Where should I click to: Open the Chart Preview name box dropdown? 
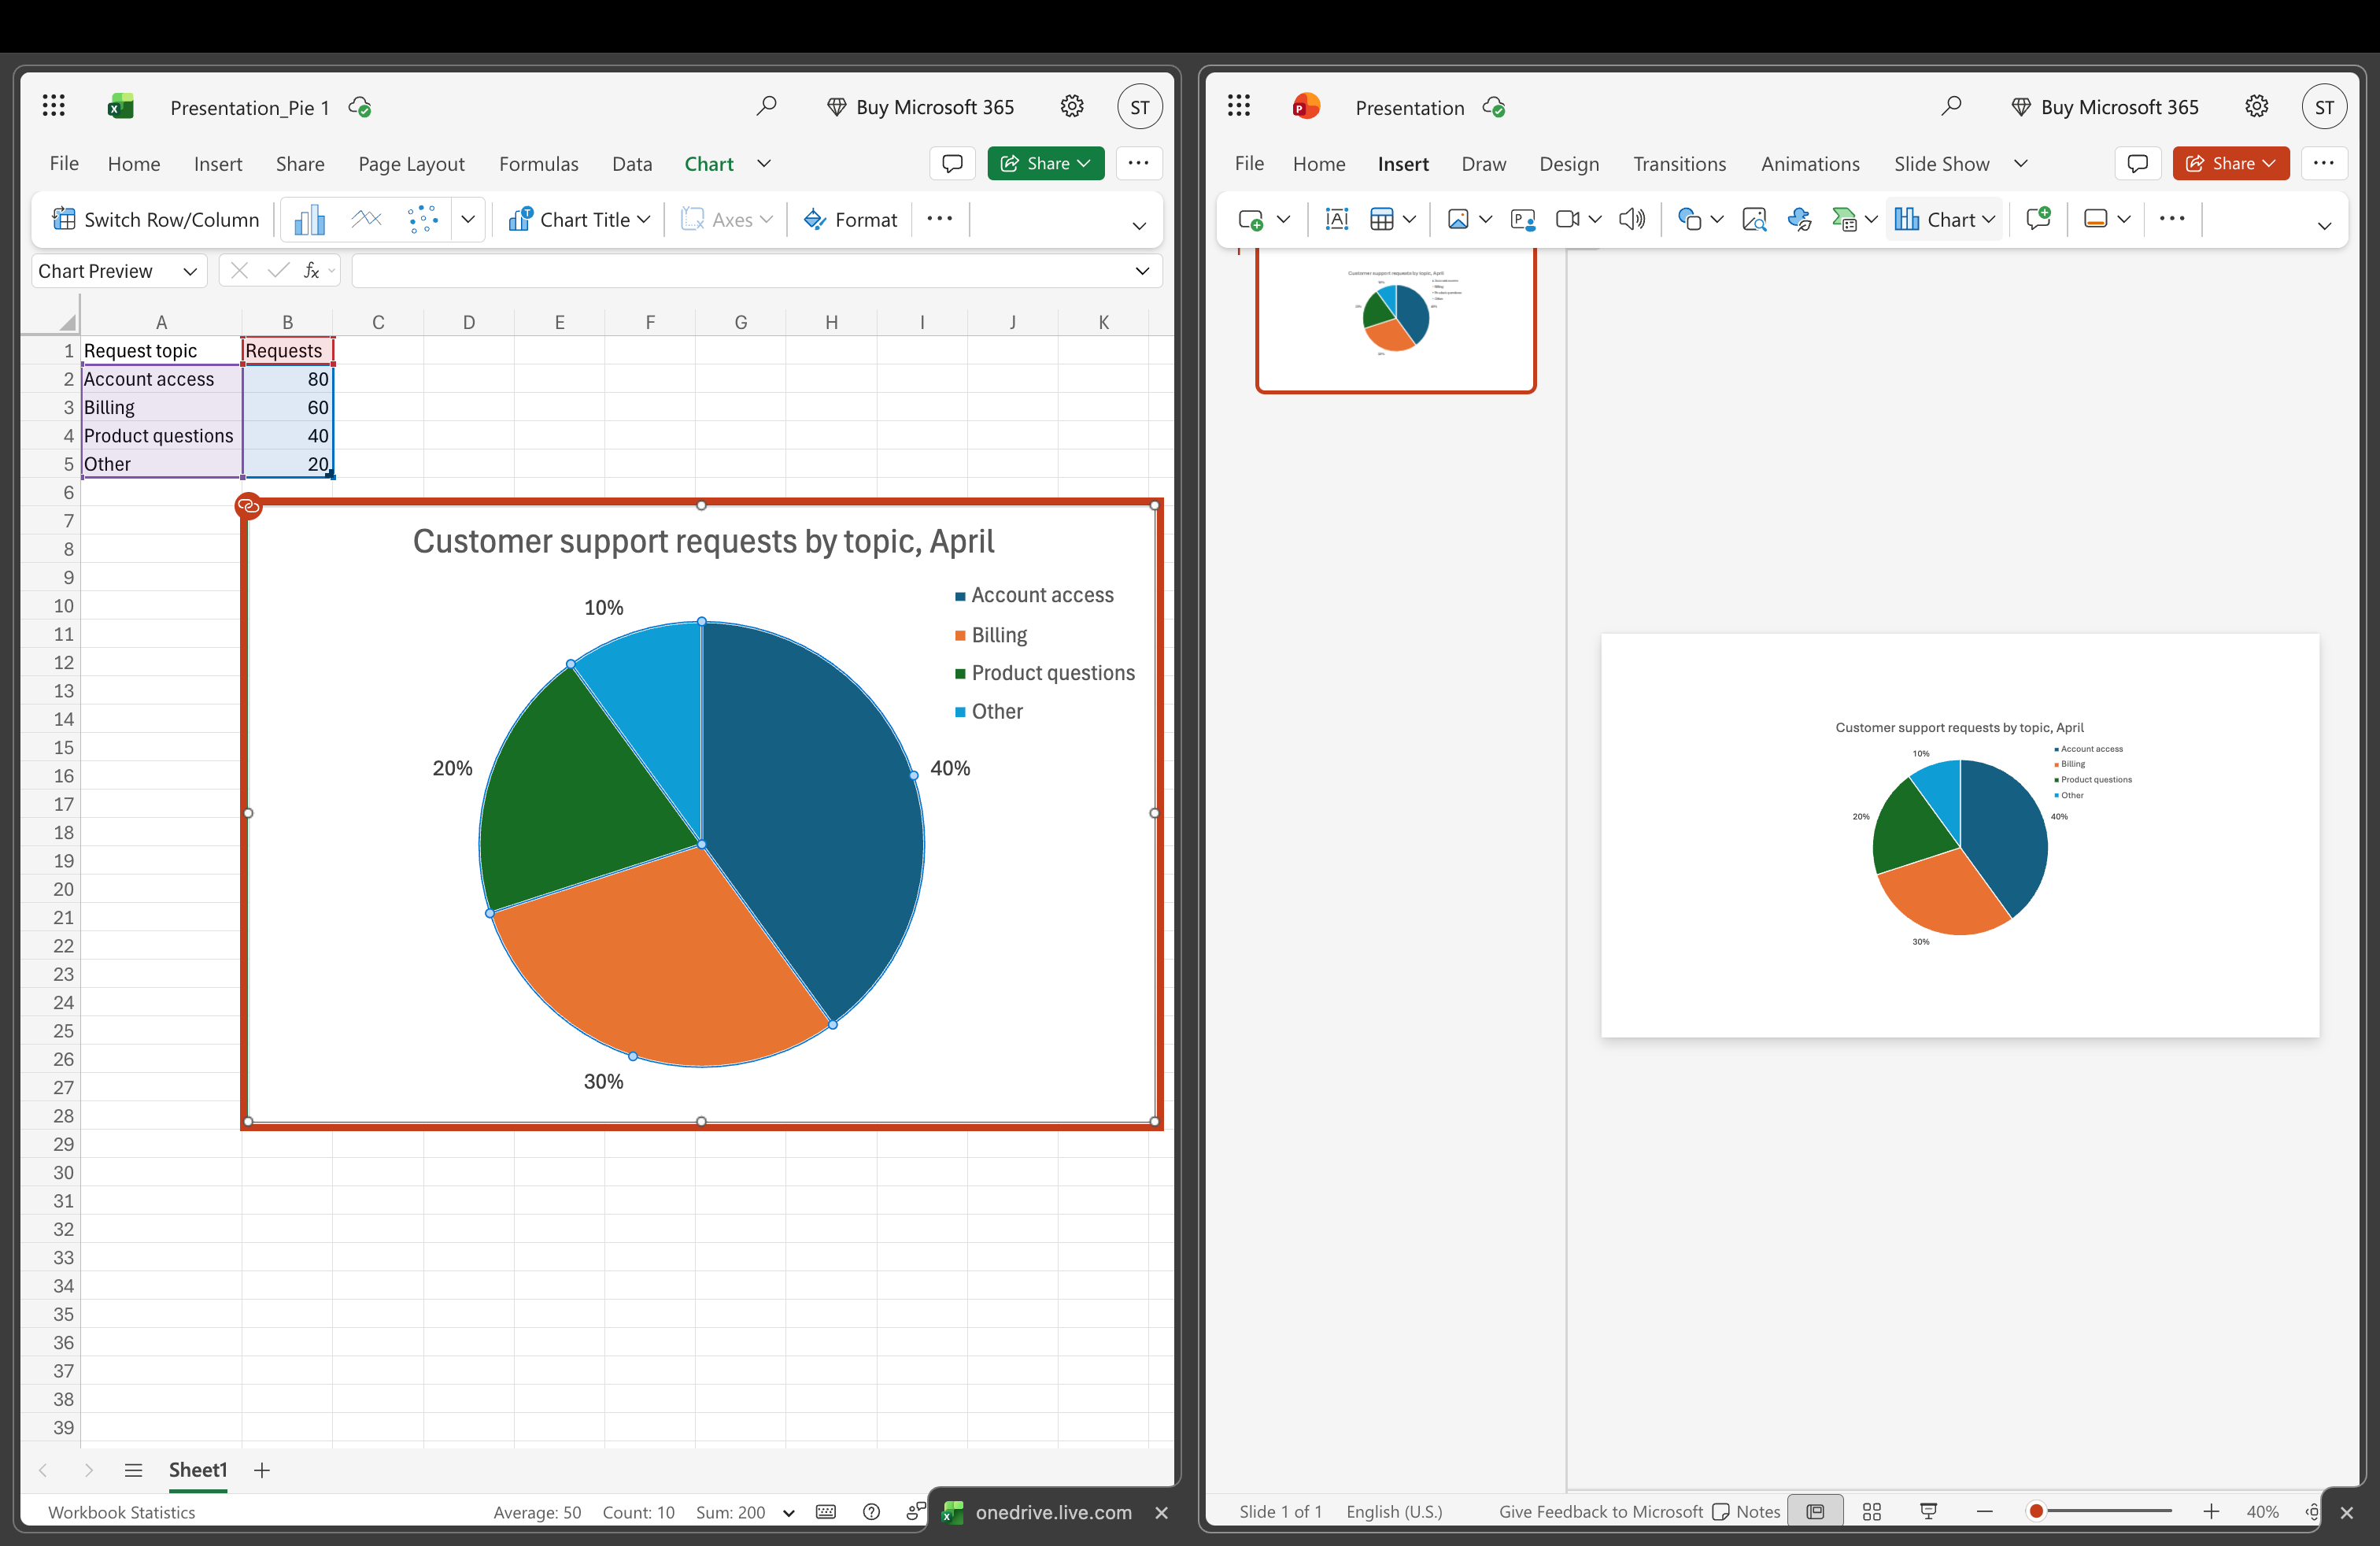click(189, 271)
